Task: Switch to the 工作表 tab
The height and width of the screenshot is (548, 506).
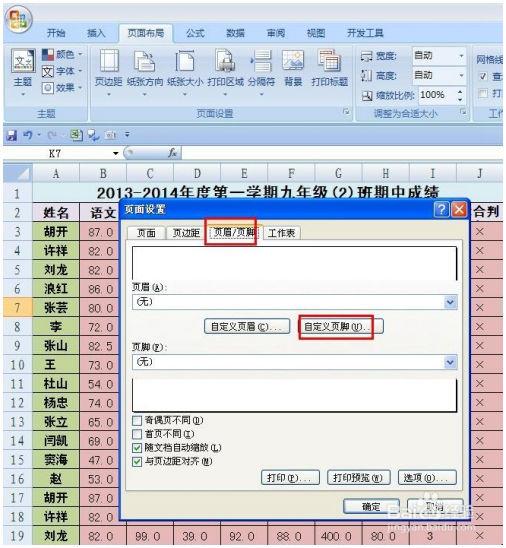Action: 282,233
